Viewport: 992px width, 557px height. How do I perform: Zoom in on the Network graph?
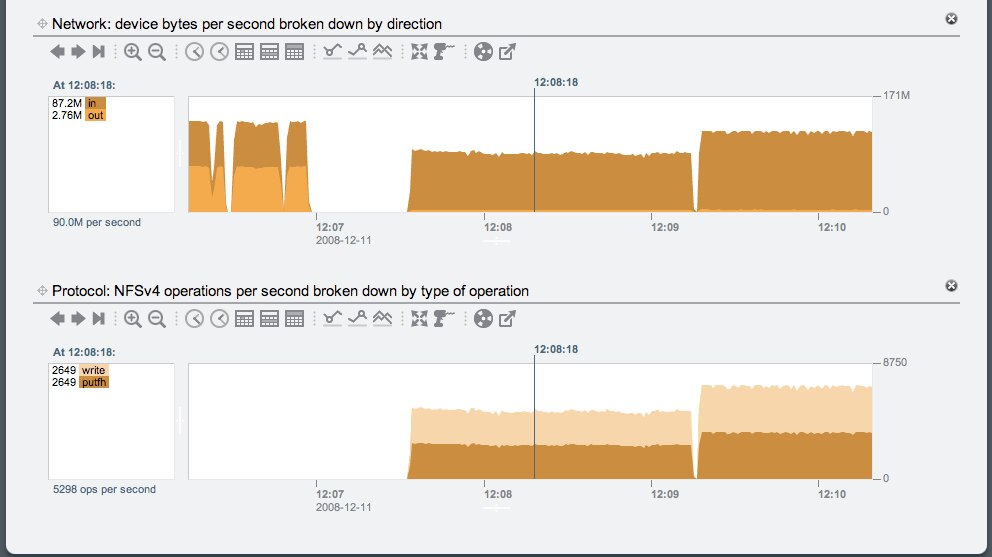tap(132, 52)
